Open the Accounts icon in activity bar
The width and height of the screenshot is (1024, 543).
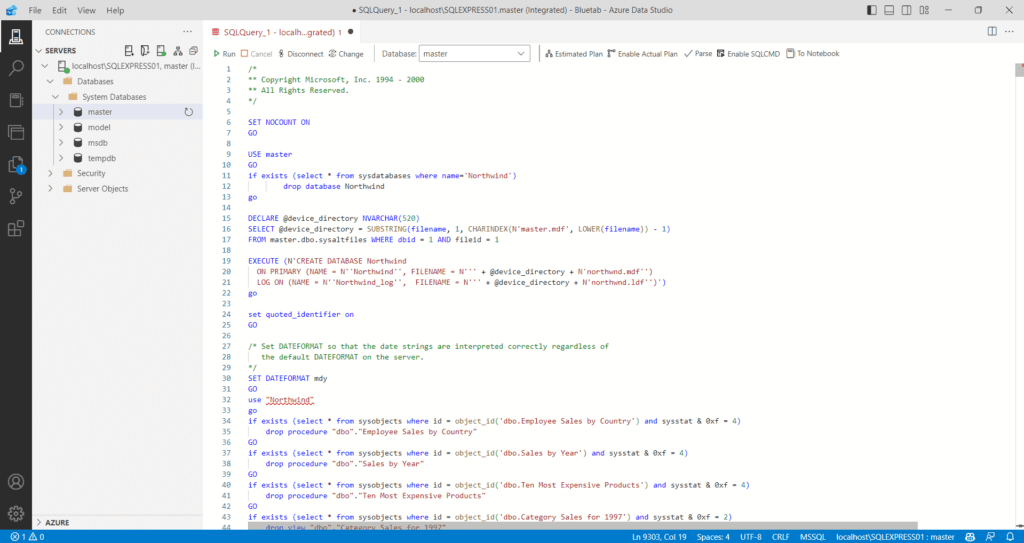click(x=16, y=482)
